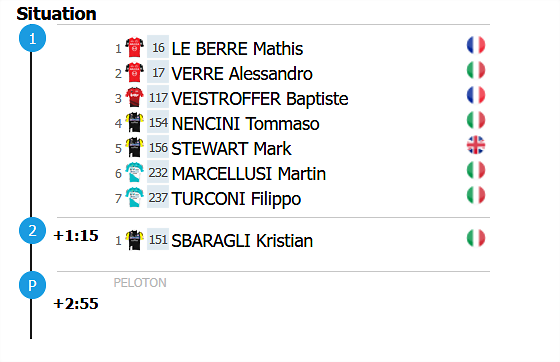Select the peloton P circle marker

pos(32,285)
